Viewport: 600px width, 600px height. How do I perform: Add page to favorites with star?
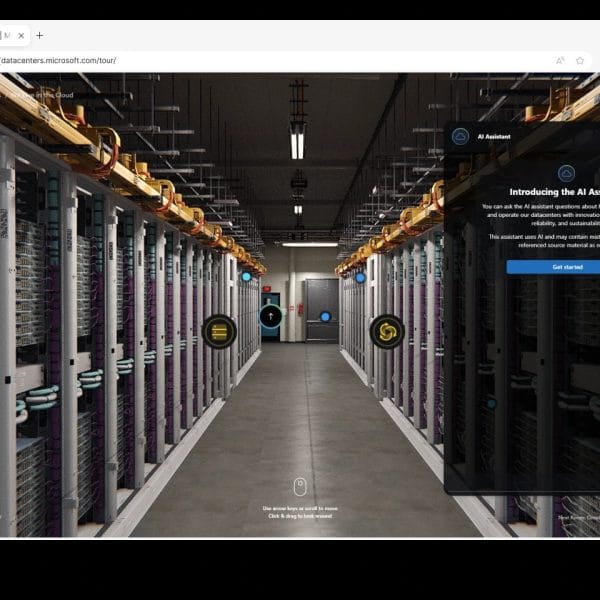click(x=580, y=60)
